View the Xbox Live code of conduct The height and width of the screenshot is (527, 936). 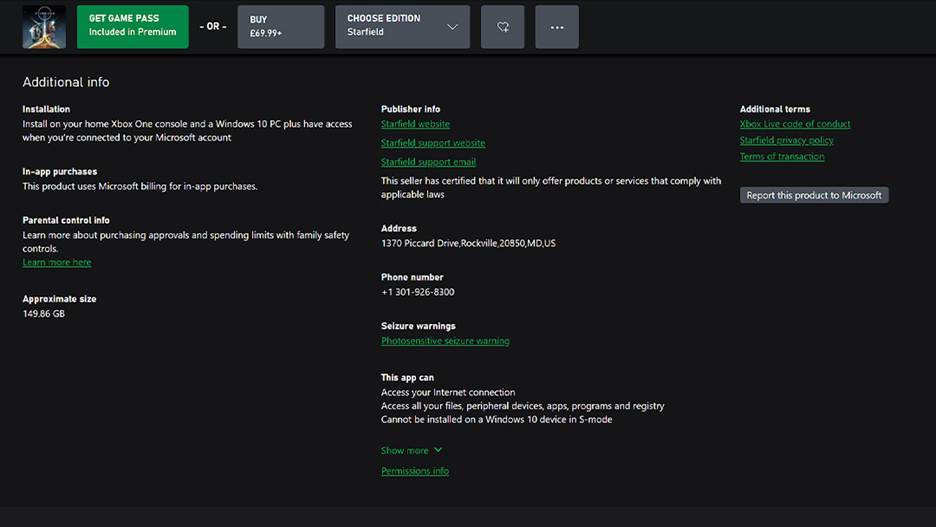click(795, 124)
